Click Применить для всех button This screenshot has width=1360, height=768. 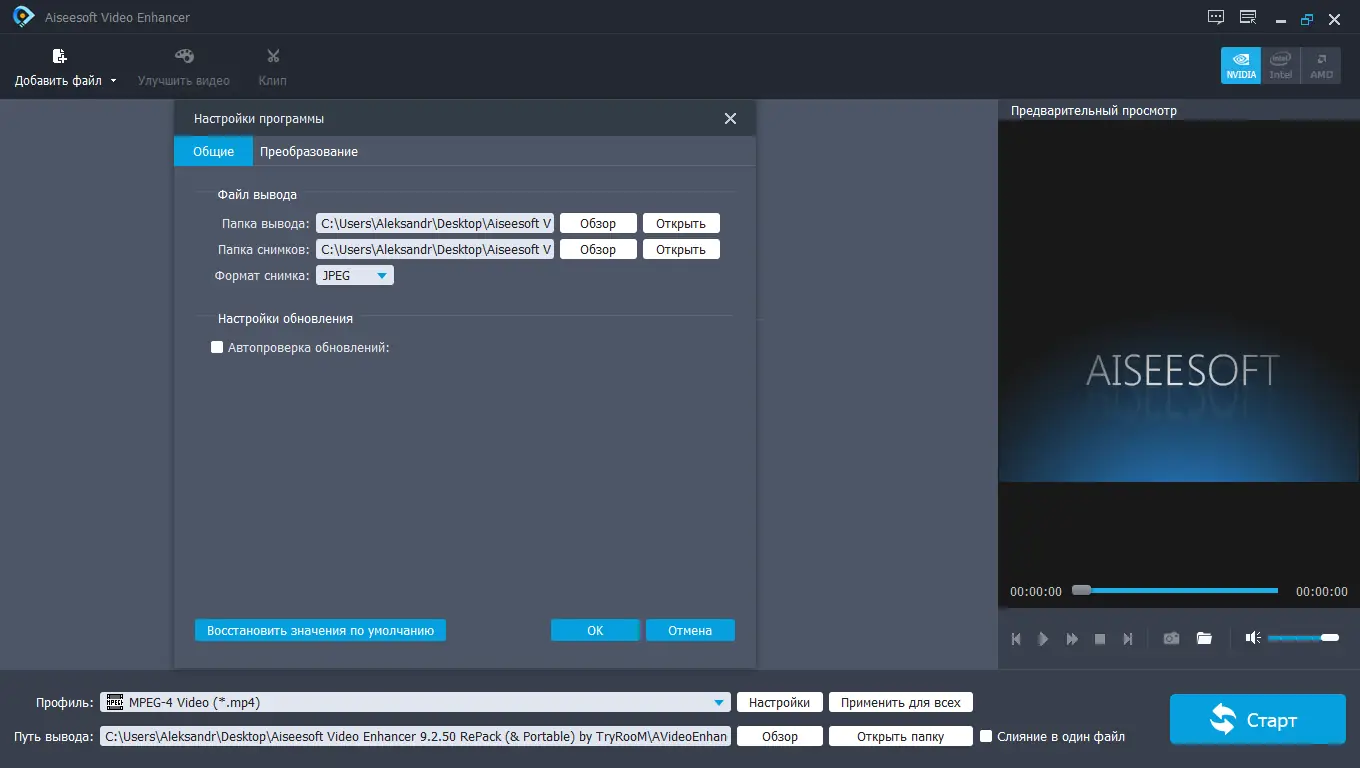coord(901,702)
